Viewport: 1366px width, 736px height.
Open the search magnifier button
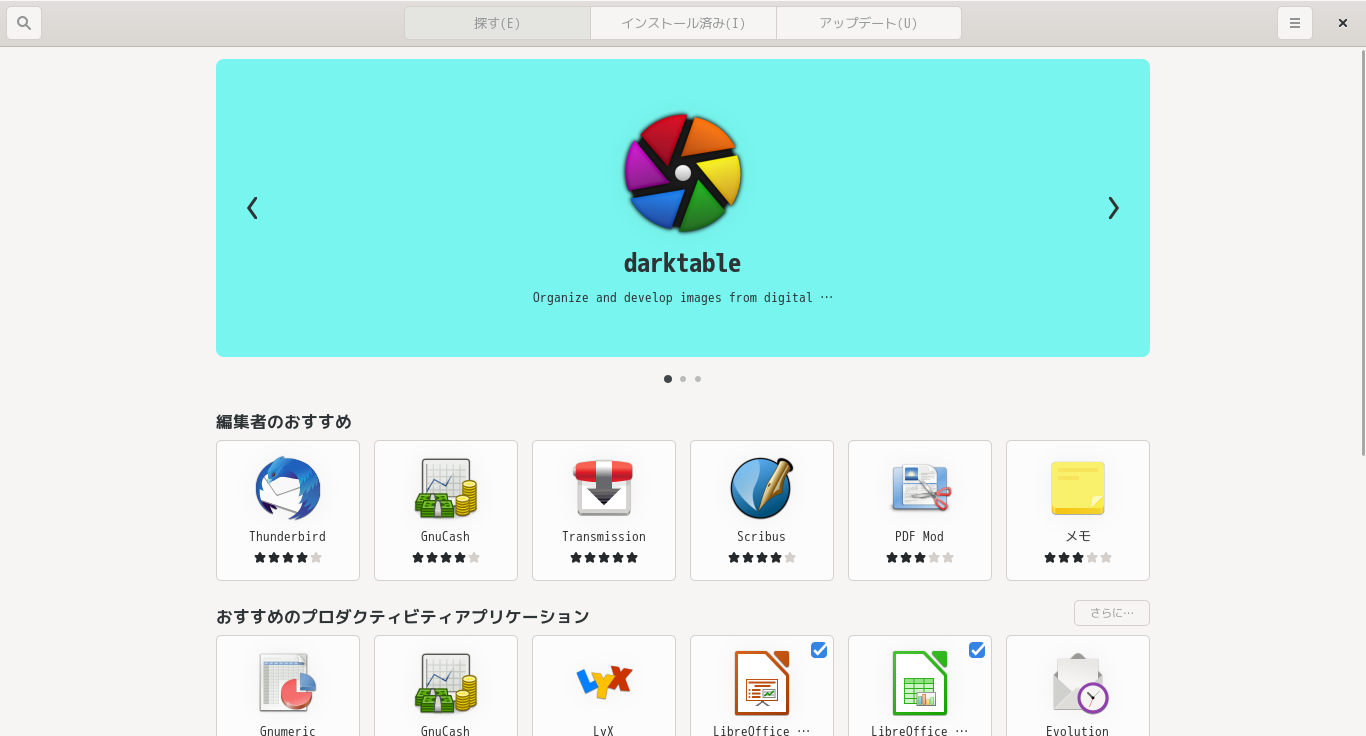pyautogui.click(x=24, y=23)
